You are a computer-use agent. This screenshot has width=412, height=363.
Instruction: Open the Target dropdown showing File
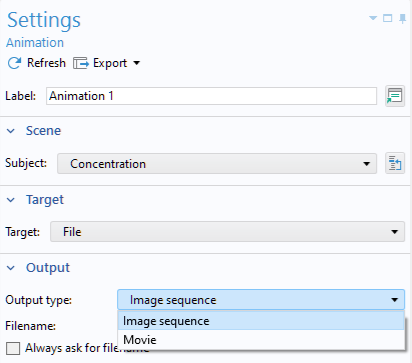(227, 232)
